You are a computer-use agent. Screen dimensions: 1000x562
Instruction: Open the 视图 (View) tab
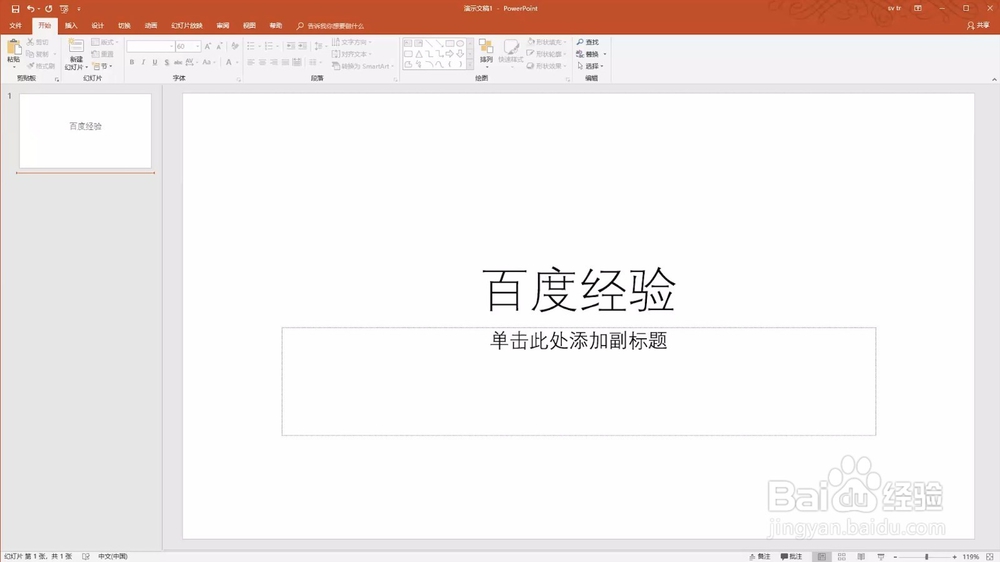click(249, 26)
